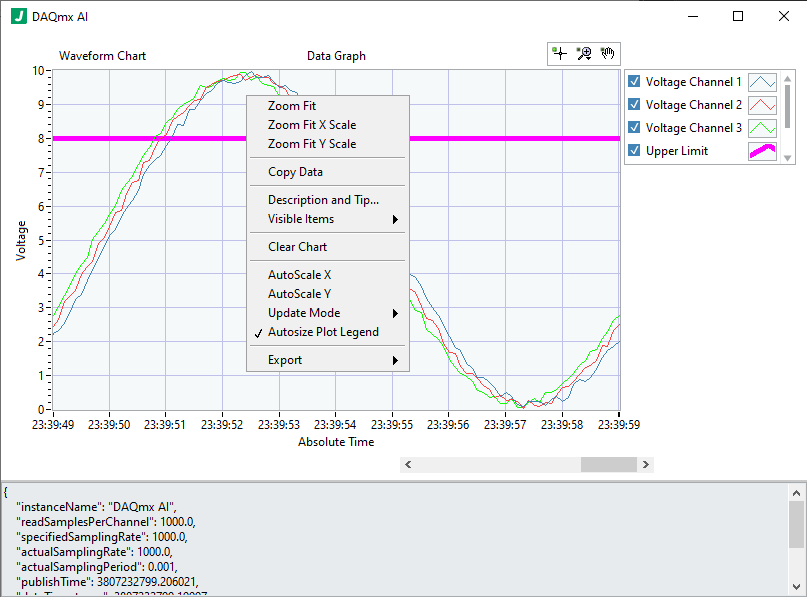Click Voltage Channel 1 plot legend icon
Viewport: 807px width, 597px height.
(x=762, y=82)
